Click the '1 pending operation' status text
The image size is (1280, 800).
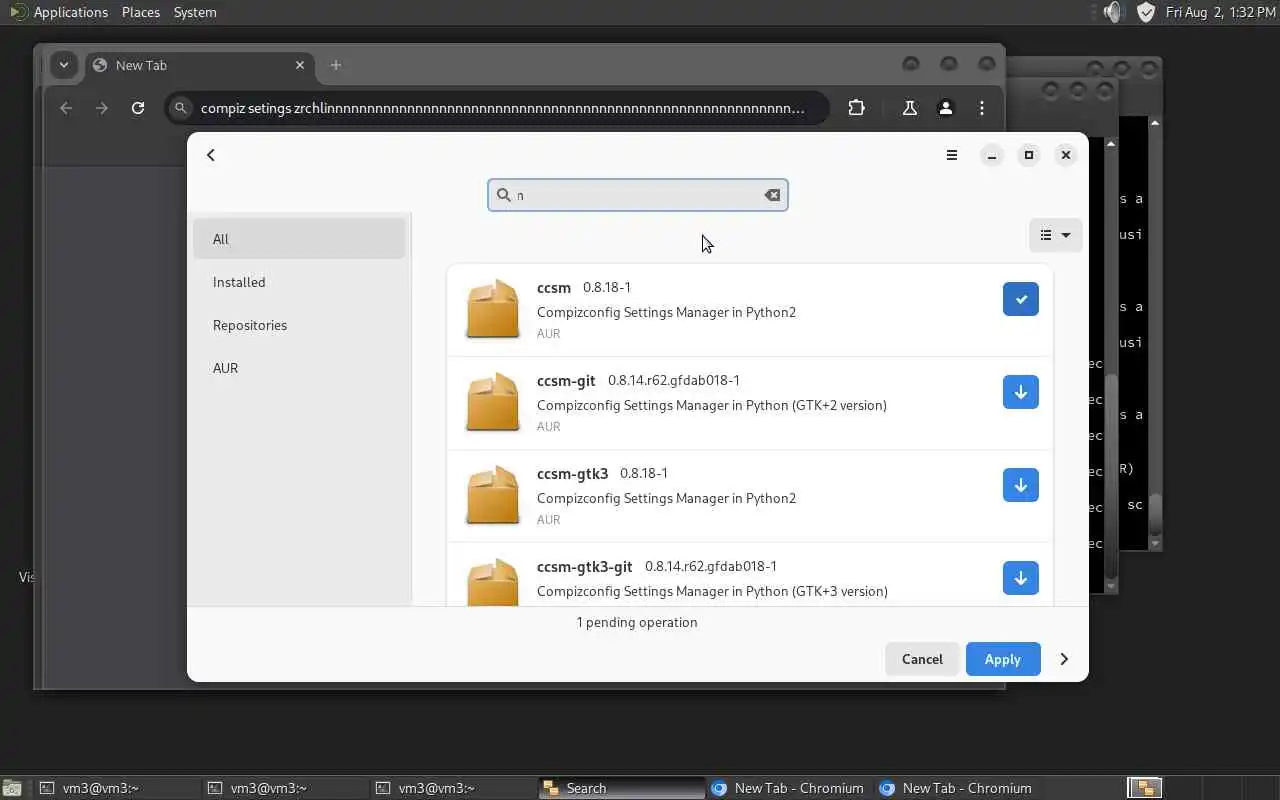point(637,622)
